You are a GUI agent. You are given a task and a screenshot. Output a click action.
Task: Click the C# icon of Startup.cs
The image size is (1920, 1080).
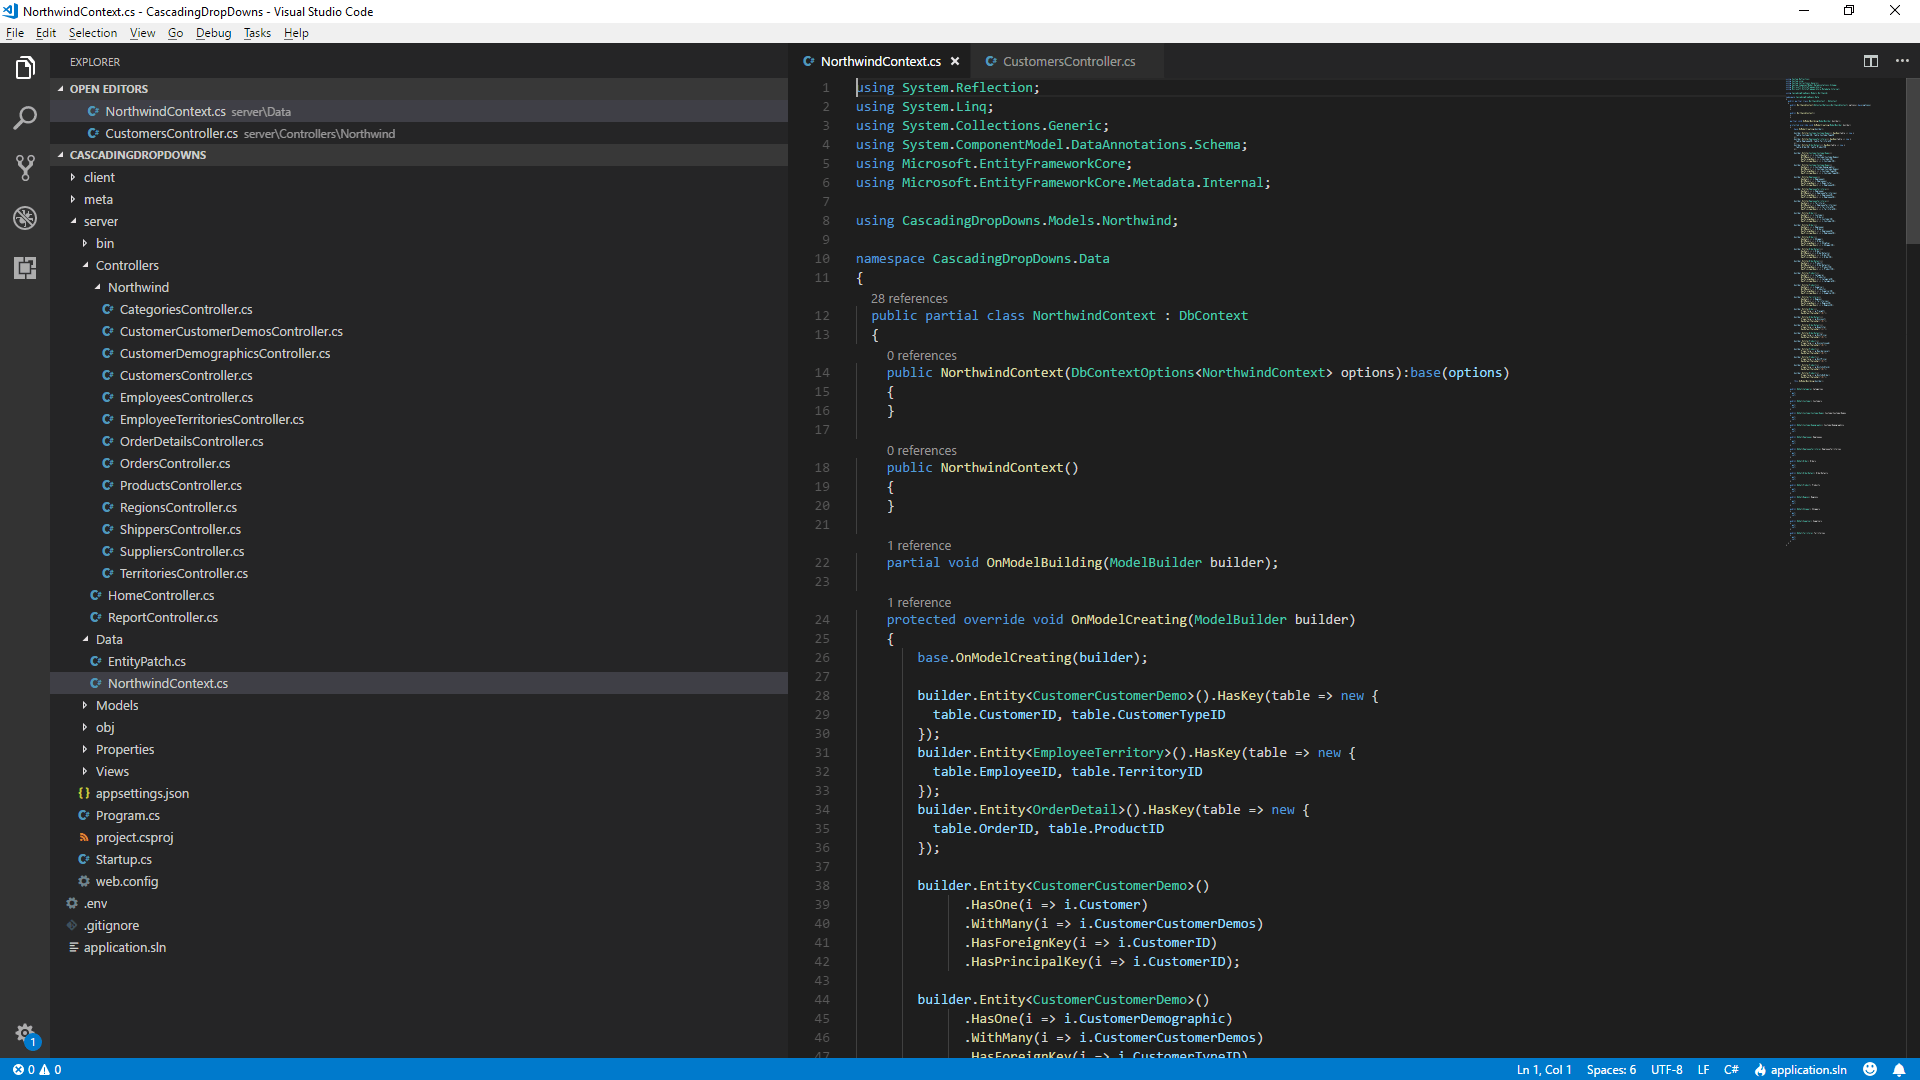(84, 860)
